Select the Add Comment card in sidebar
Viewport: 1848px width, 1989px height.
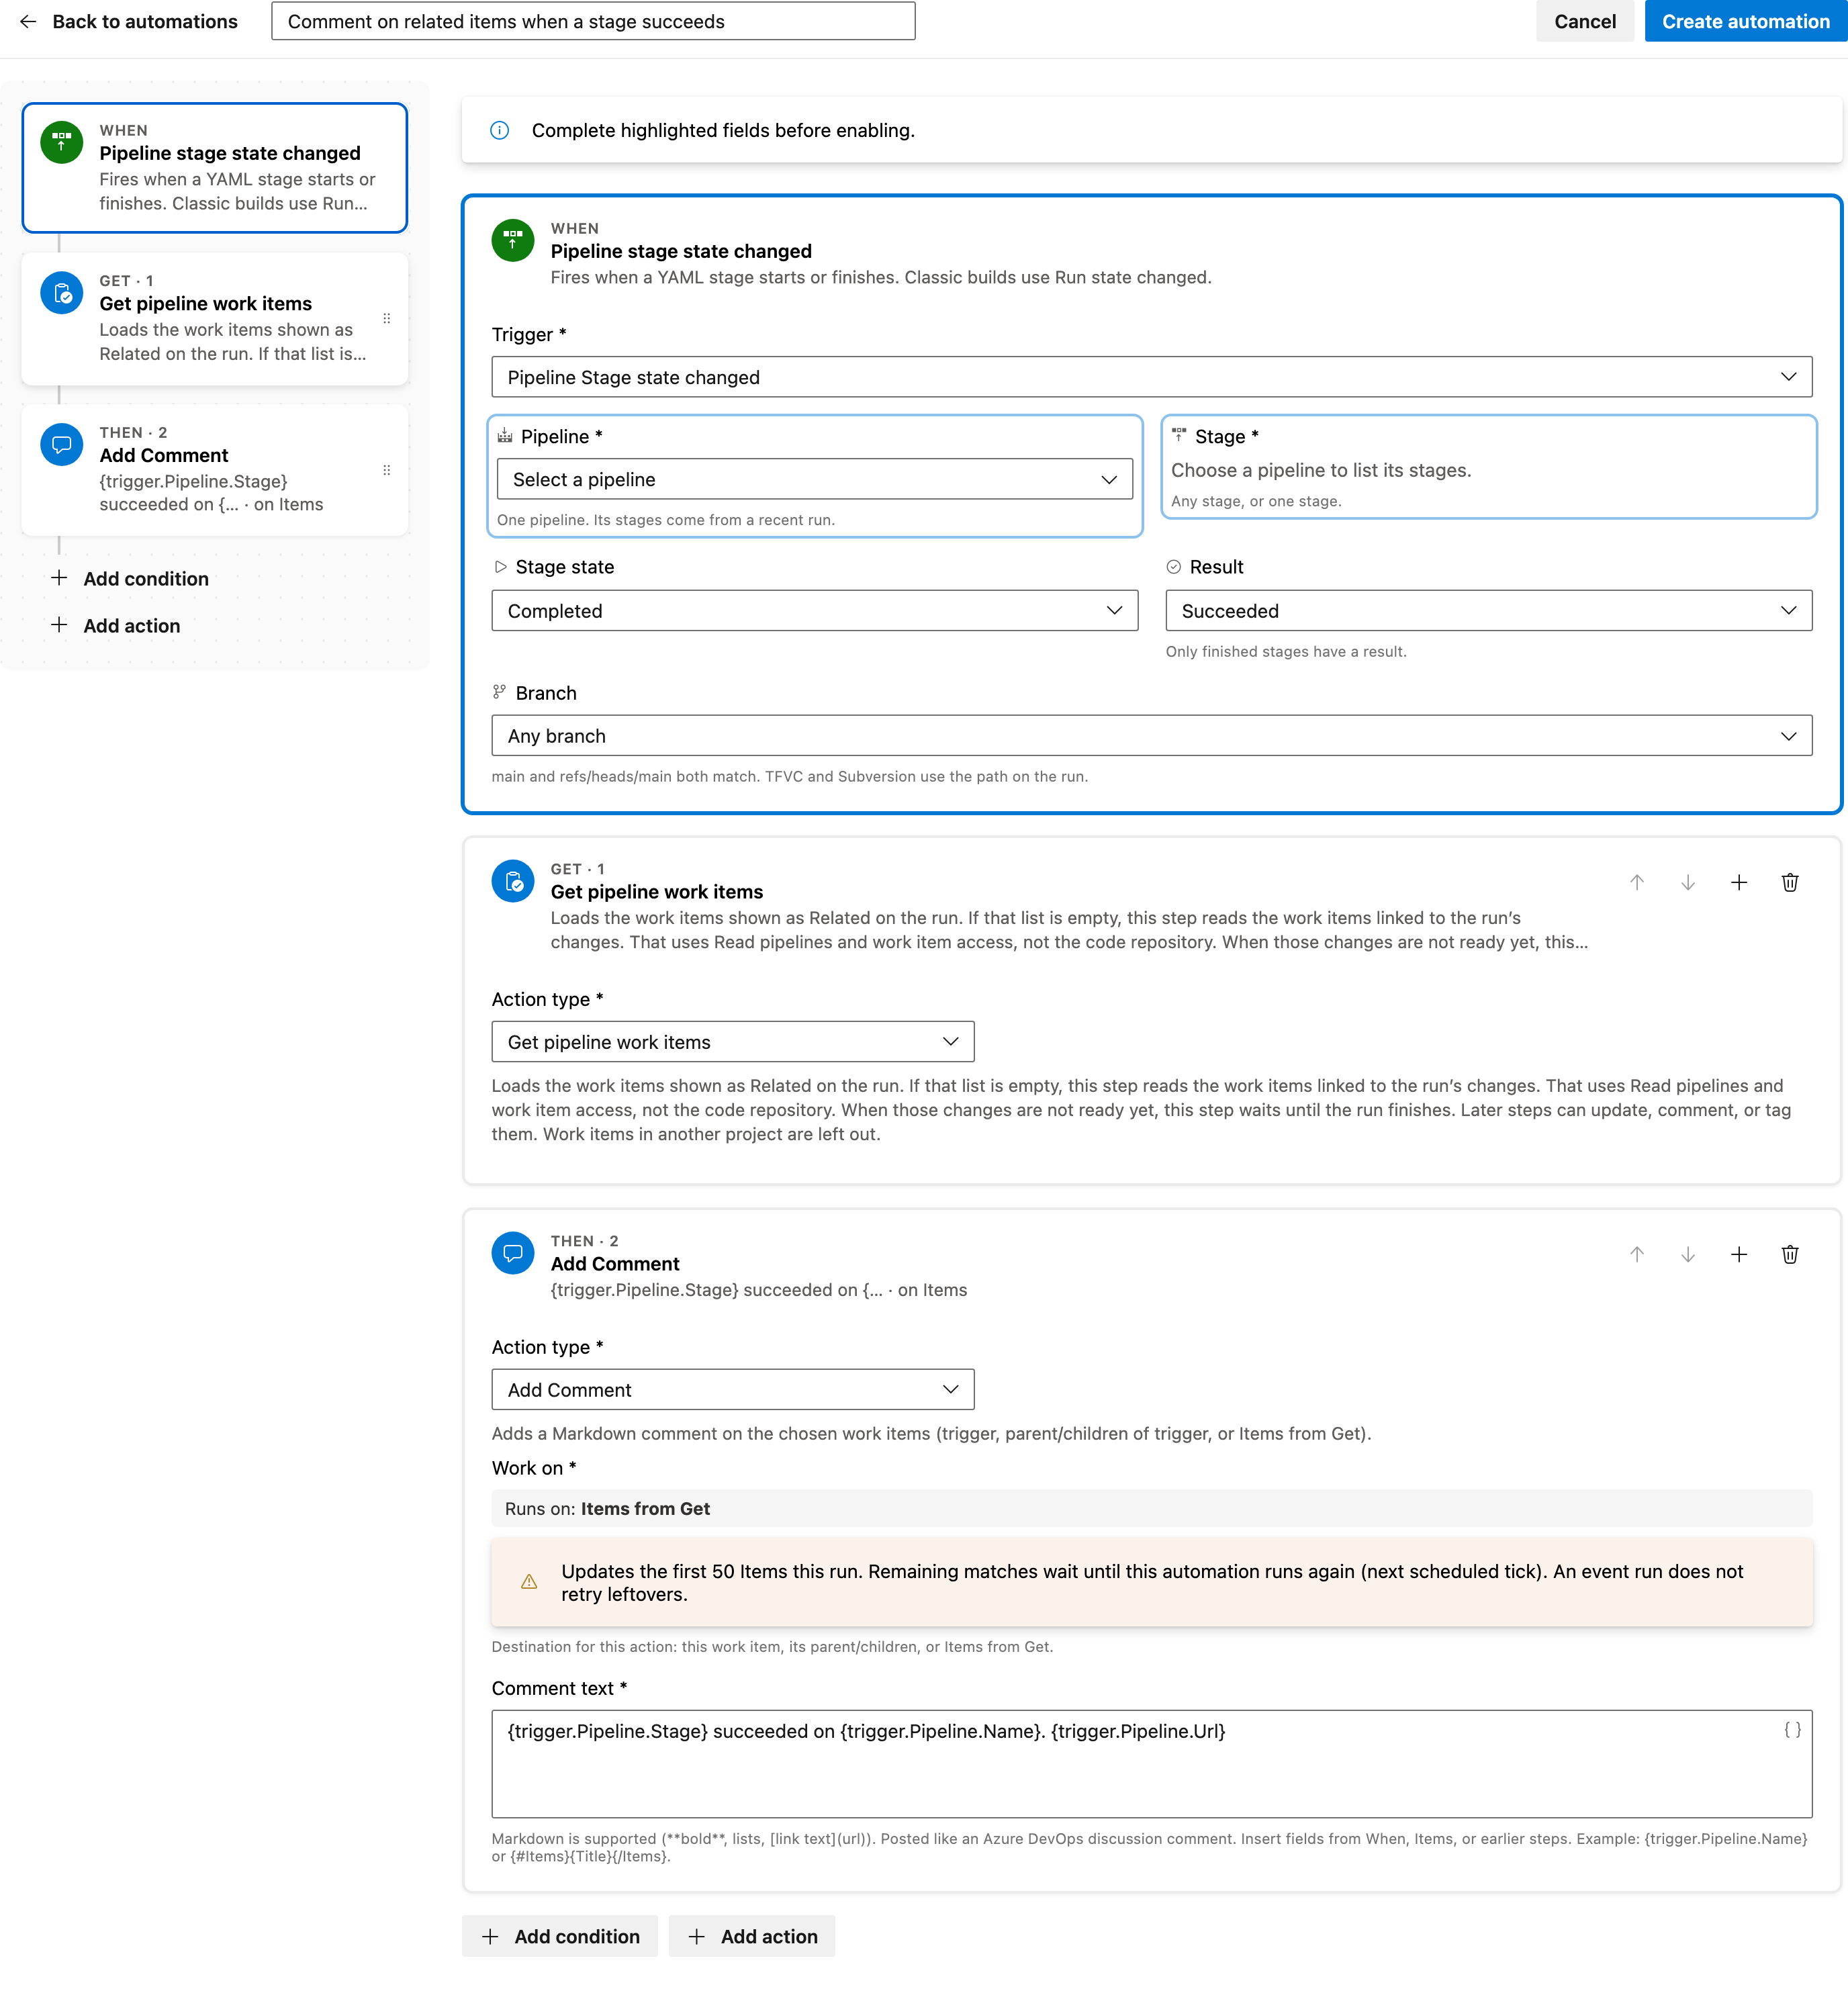(x=214, y=470)
